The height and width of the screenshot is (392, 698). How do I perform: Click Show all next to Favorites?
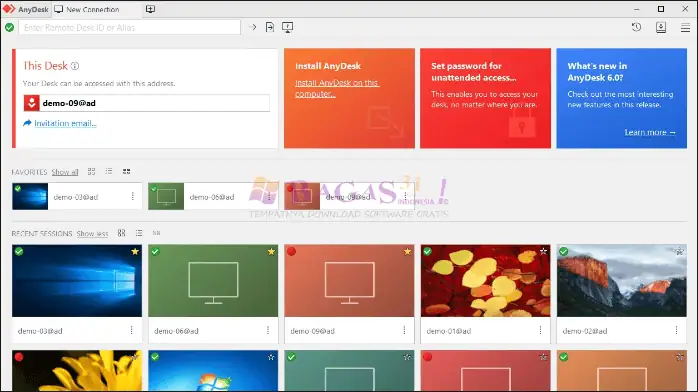[65, 172]
